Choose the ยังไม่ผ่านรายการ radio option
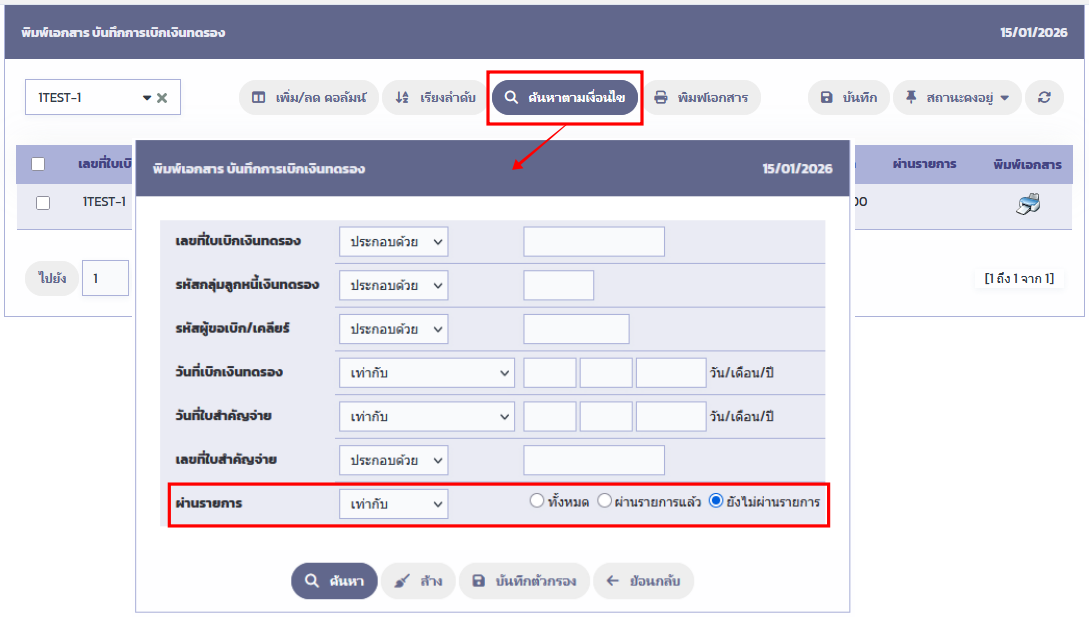The width and height of the screenshot is (1089, 617). [716, 501]
